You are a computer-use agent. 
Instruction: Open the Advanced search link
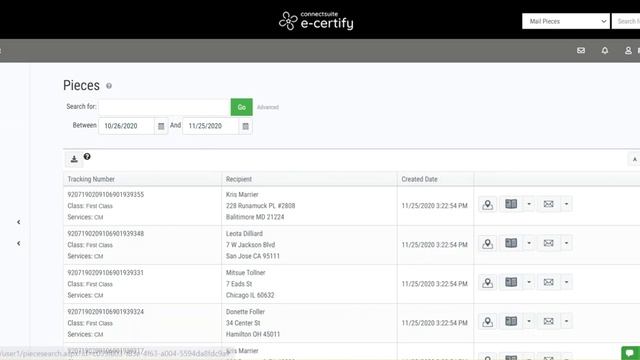click(x=268, y=107)
